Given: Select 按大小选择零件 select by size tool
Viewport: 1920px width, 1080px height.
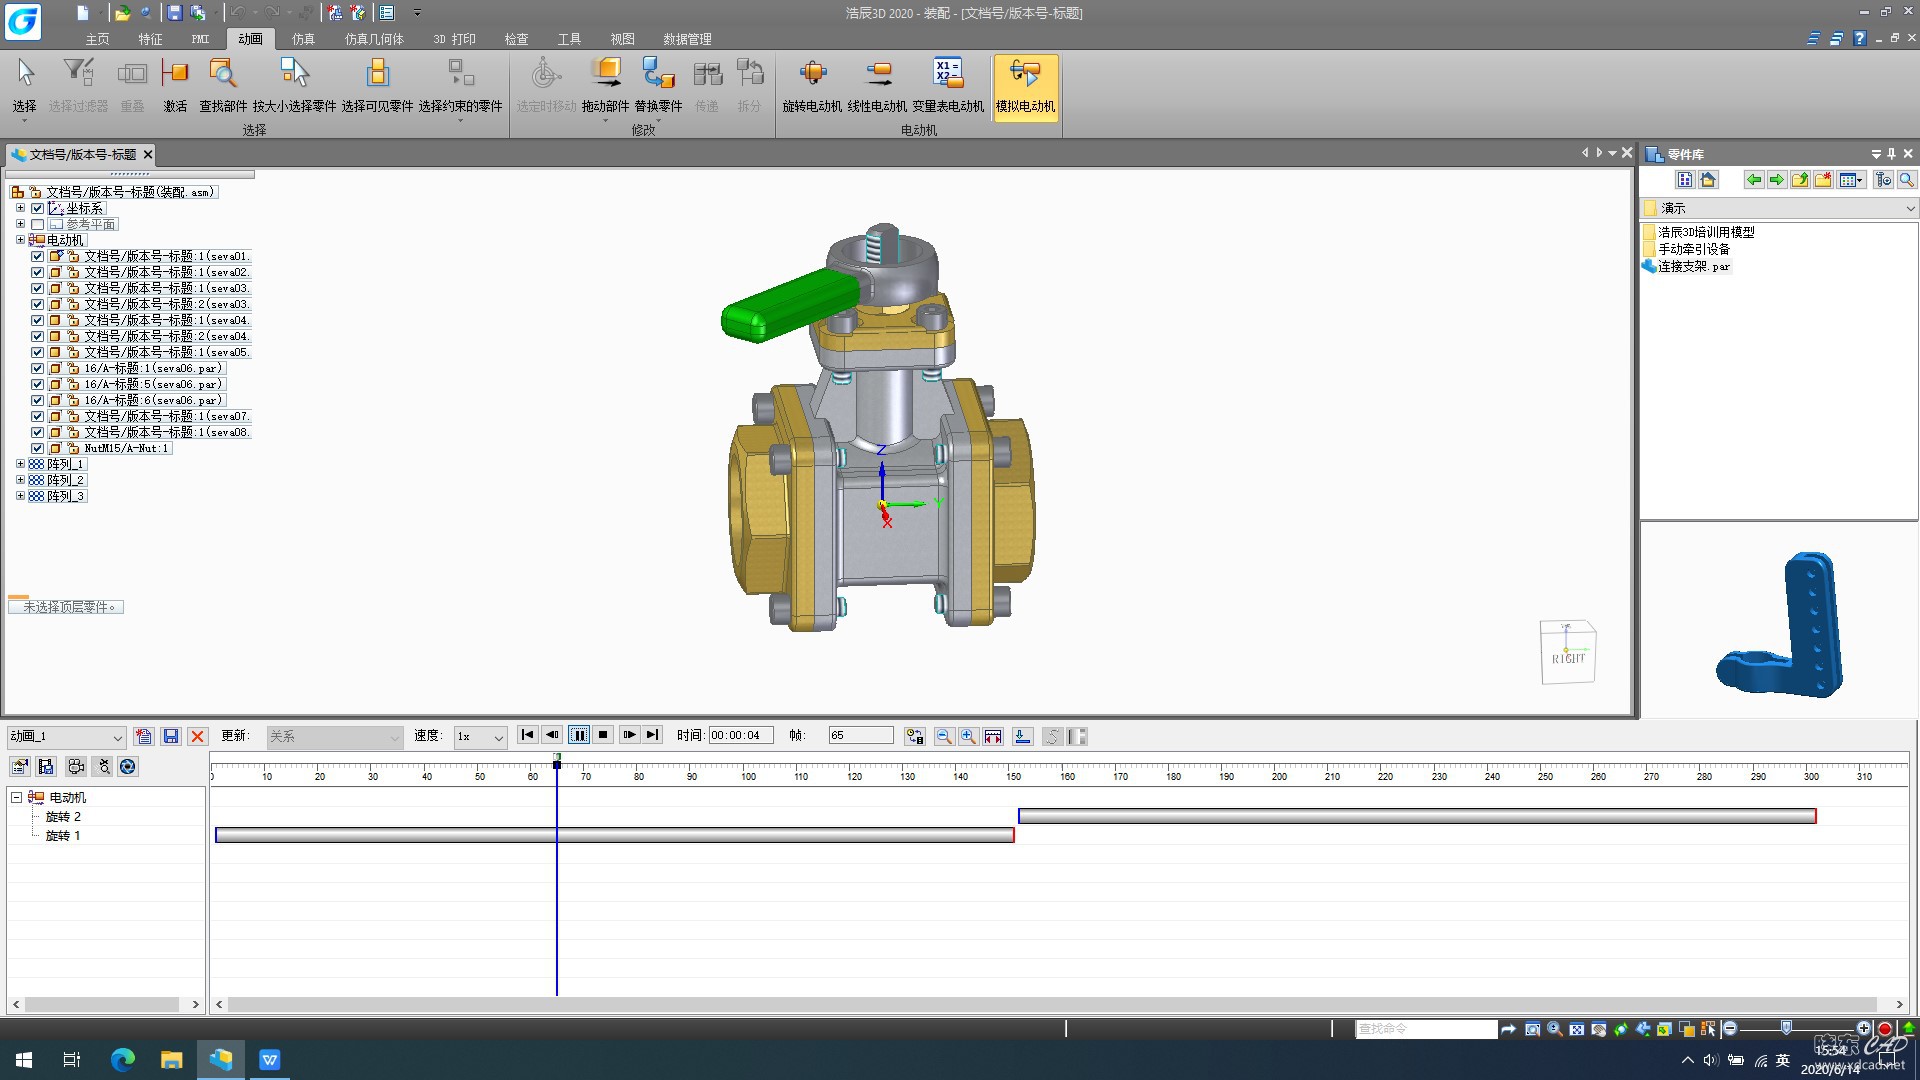Looking at the screenshot, I should [294, 86].
